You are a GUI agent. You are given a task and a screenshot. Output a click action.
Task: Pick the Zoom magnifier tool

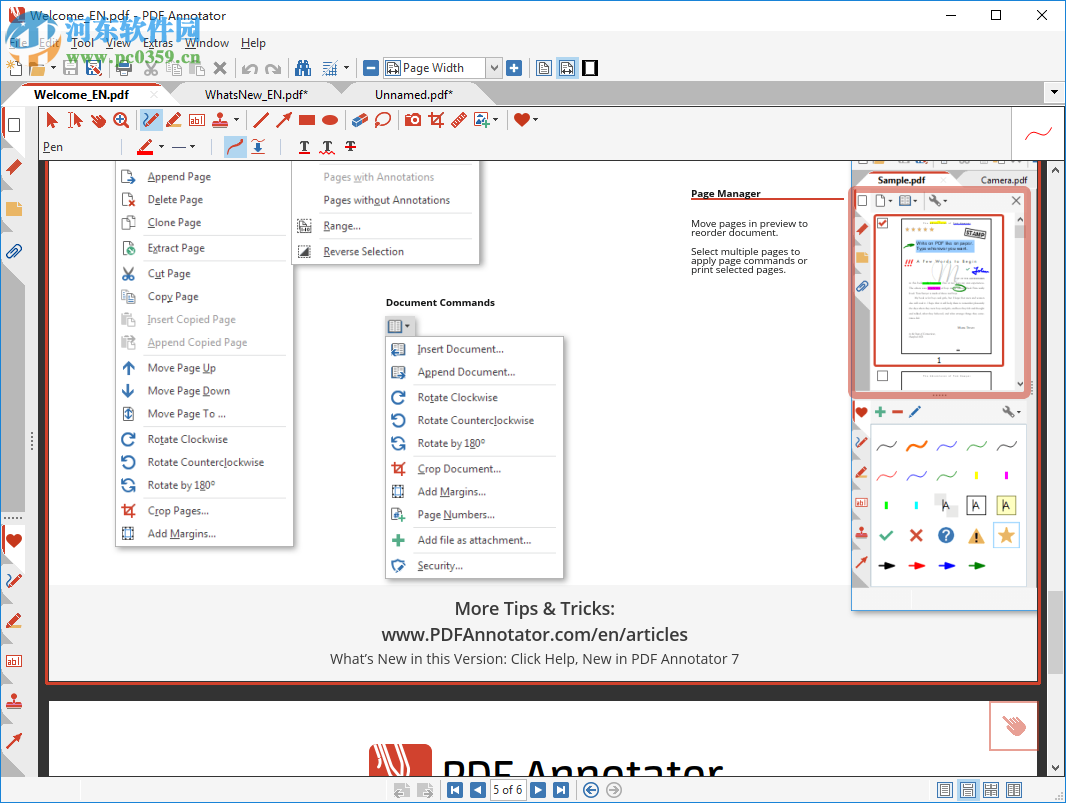[120, 120]
